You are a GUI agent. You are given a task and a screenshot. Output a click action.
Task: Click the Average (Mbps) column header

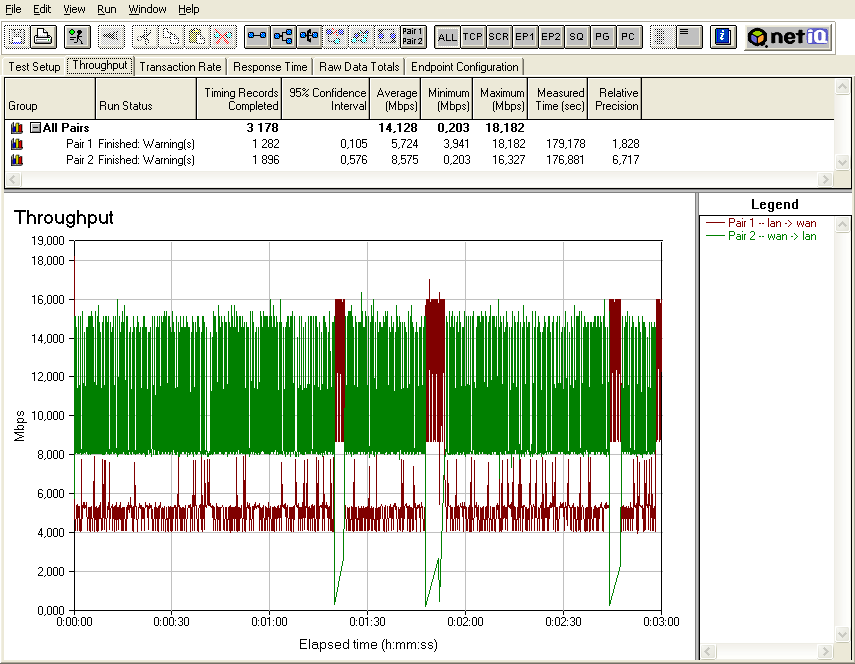click(397, 99)
